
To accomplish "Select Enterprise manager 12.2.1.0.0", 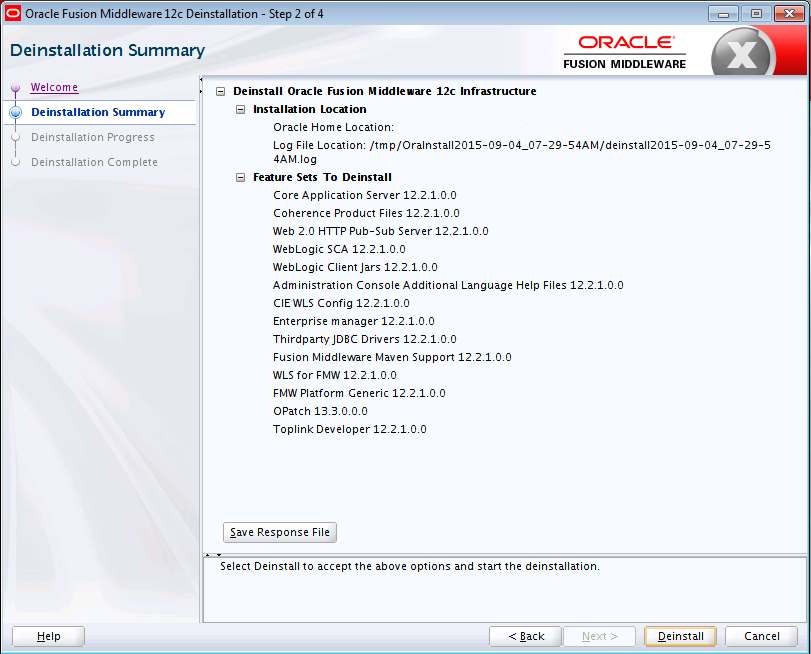I will (354, 321).
